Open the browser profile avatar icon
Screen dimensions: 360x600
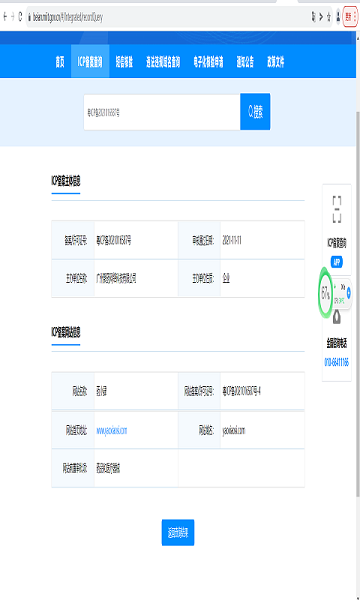pos(338,16)
